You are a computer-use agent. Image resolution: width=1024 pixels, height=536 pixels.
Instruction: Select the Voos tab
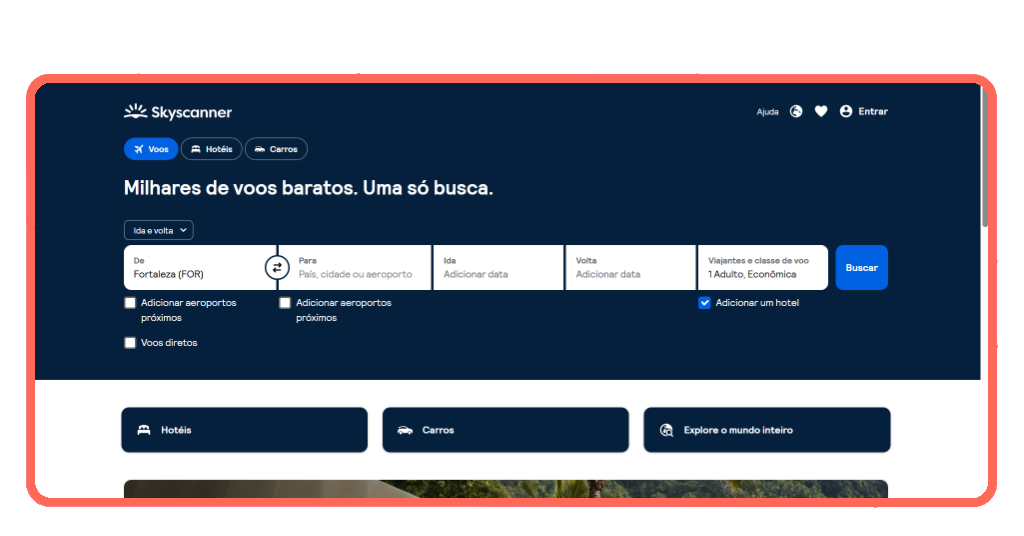click(x=151, y=149)
